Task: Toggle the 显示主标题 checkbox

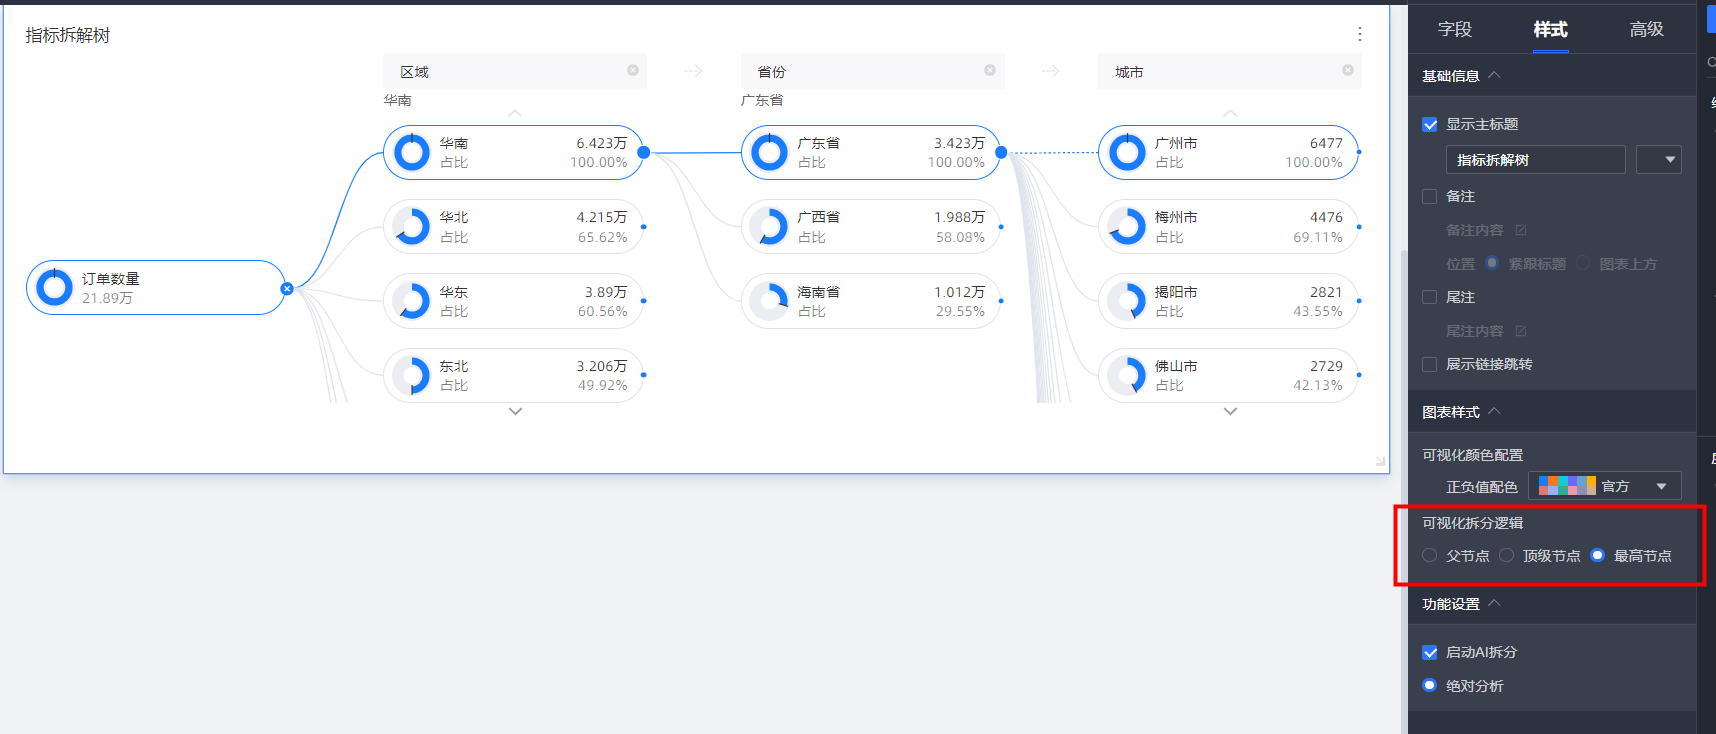Action: [x=1430, y=125]
